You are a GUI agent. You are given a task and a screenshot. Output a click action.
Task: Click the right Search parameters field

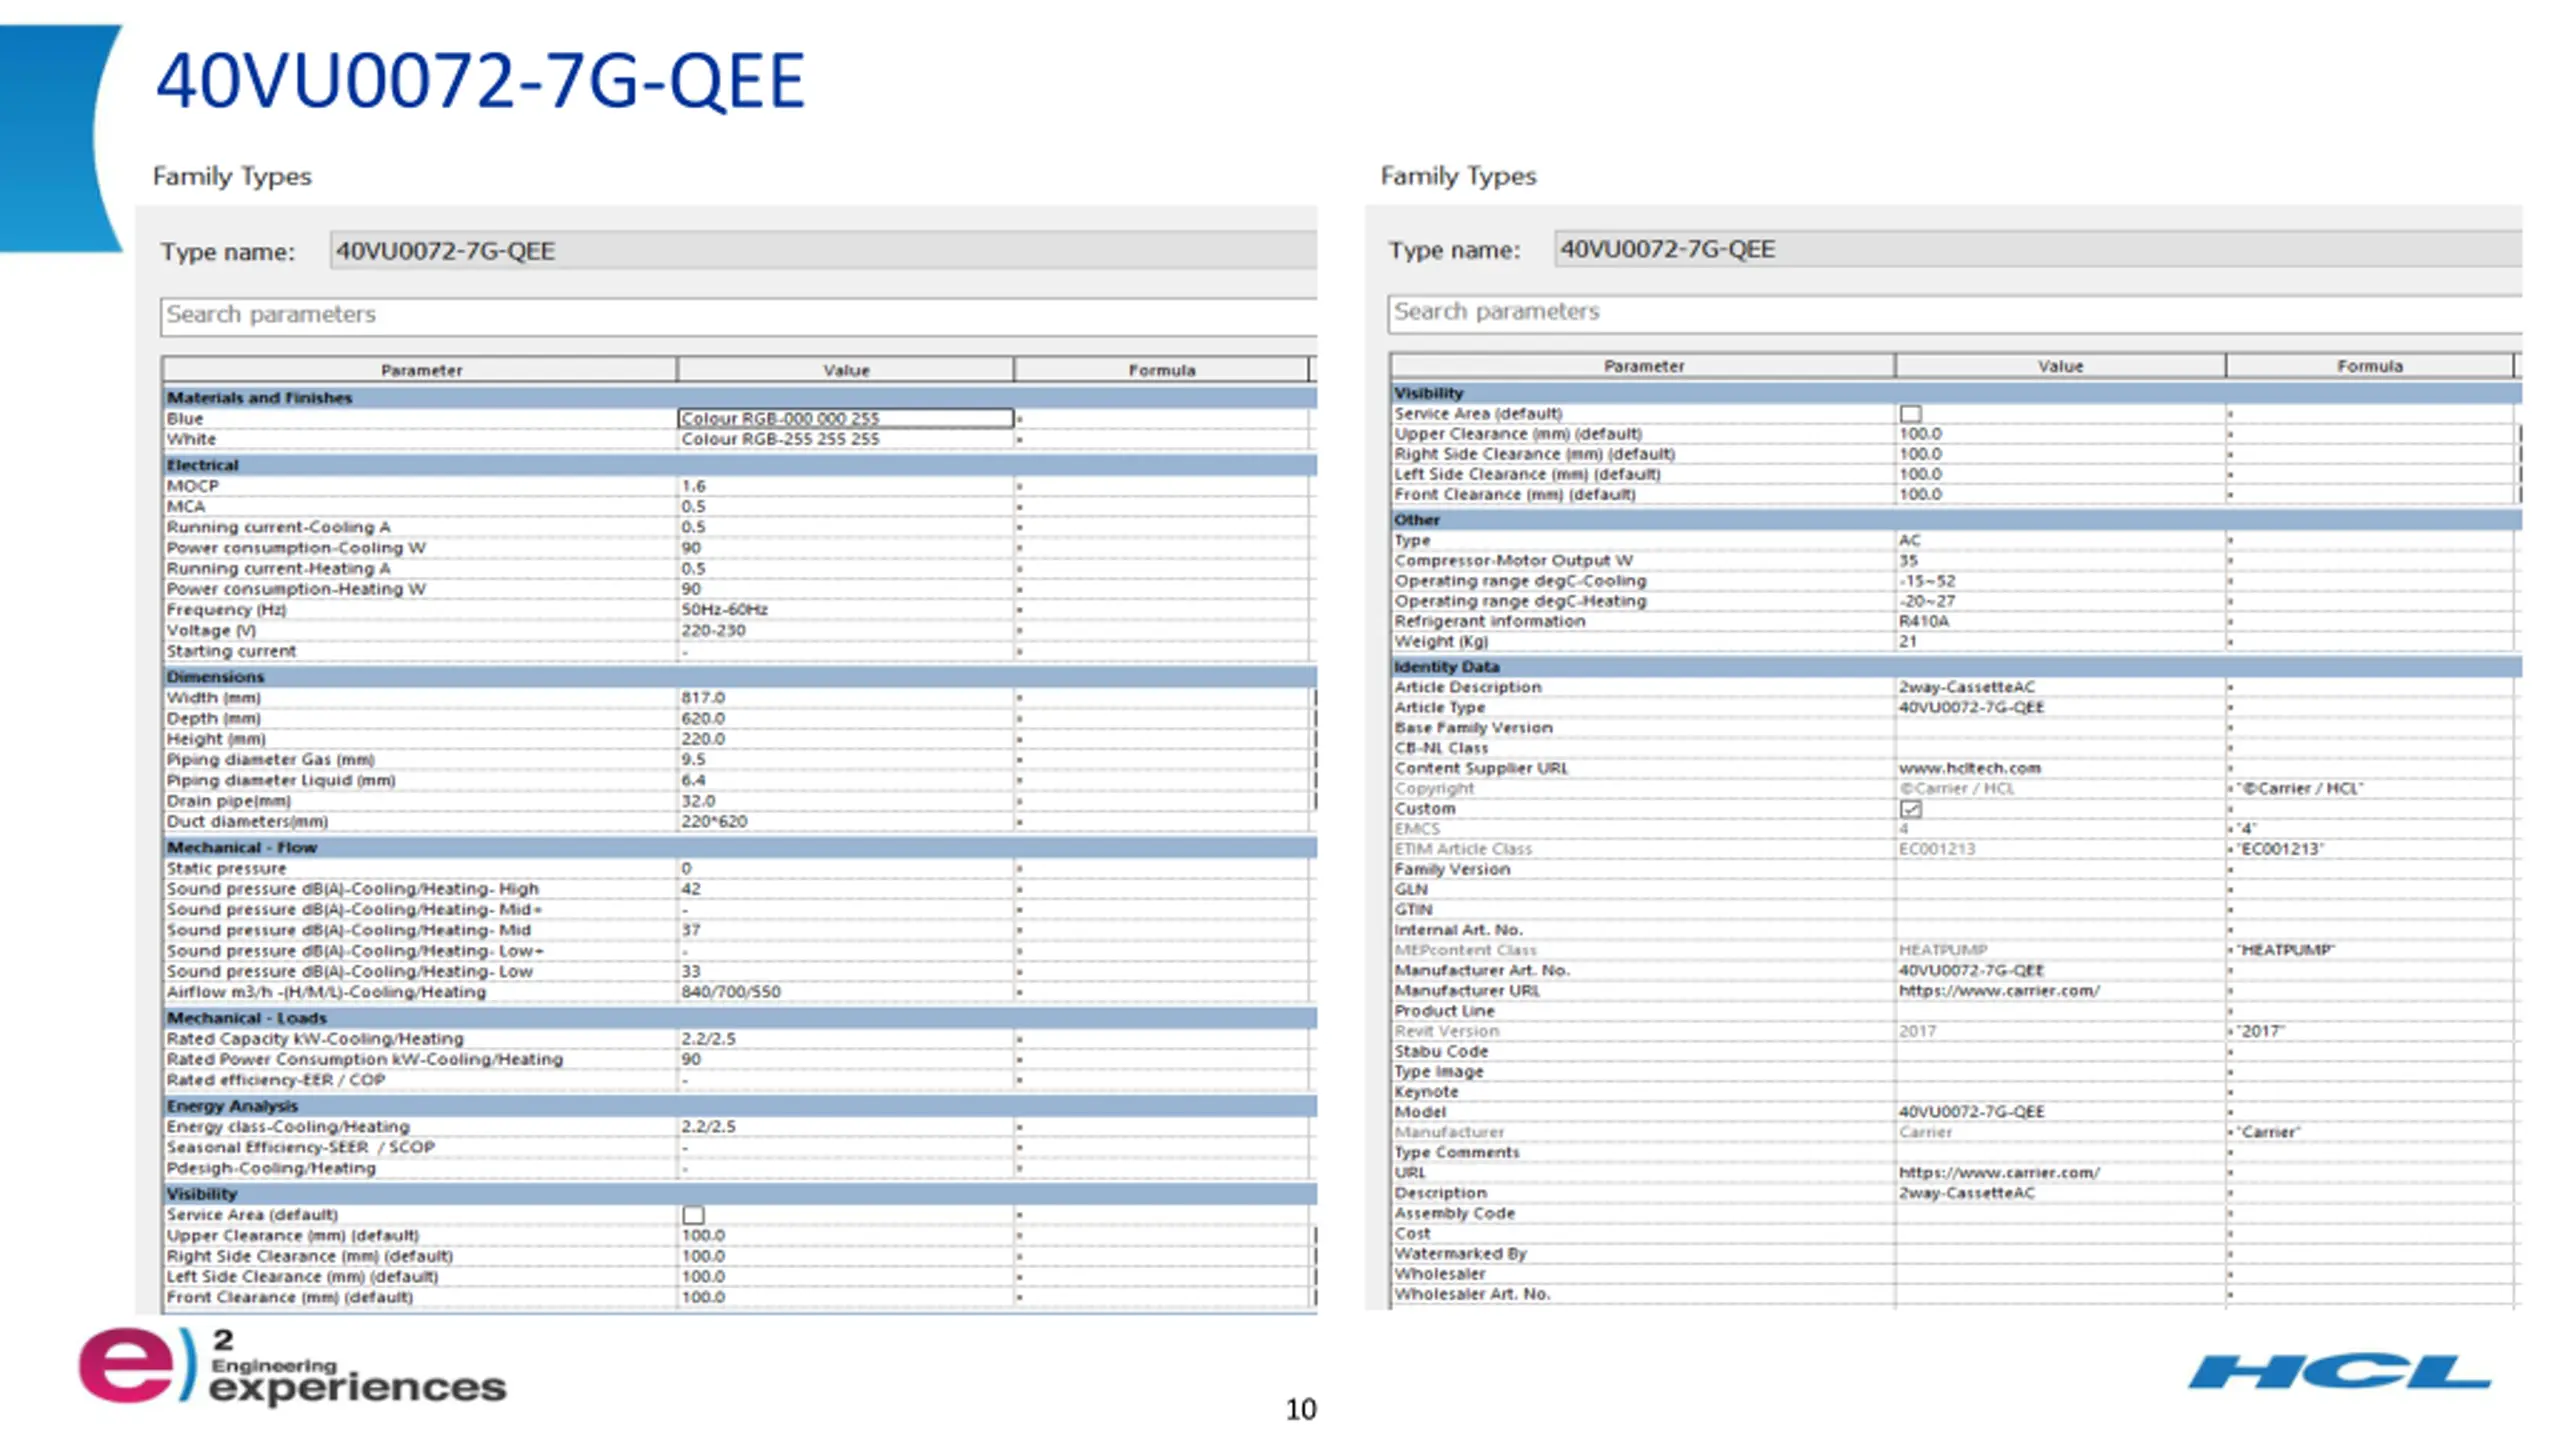click(1955, 312)
